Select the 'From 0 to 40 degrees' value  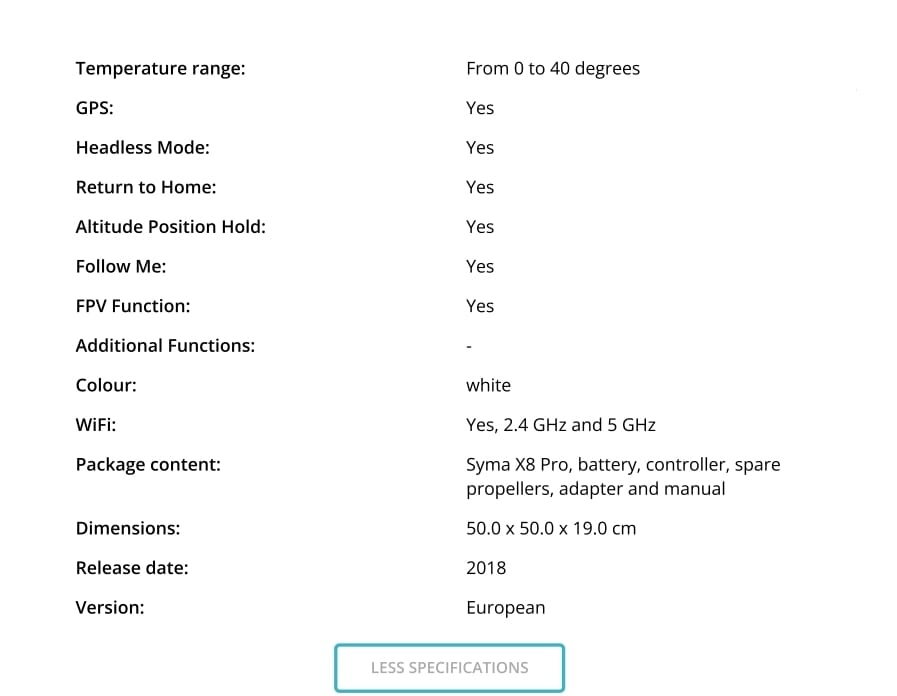point(552,69)
